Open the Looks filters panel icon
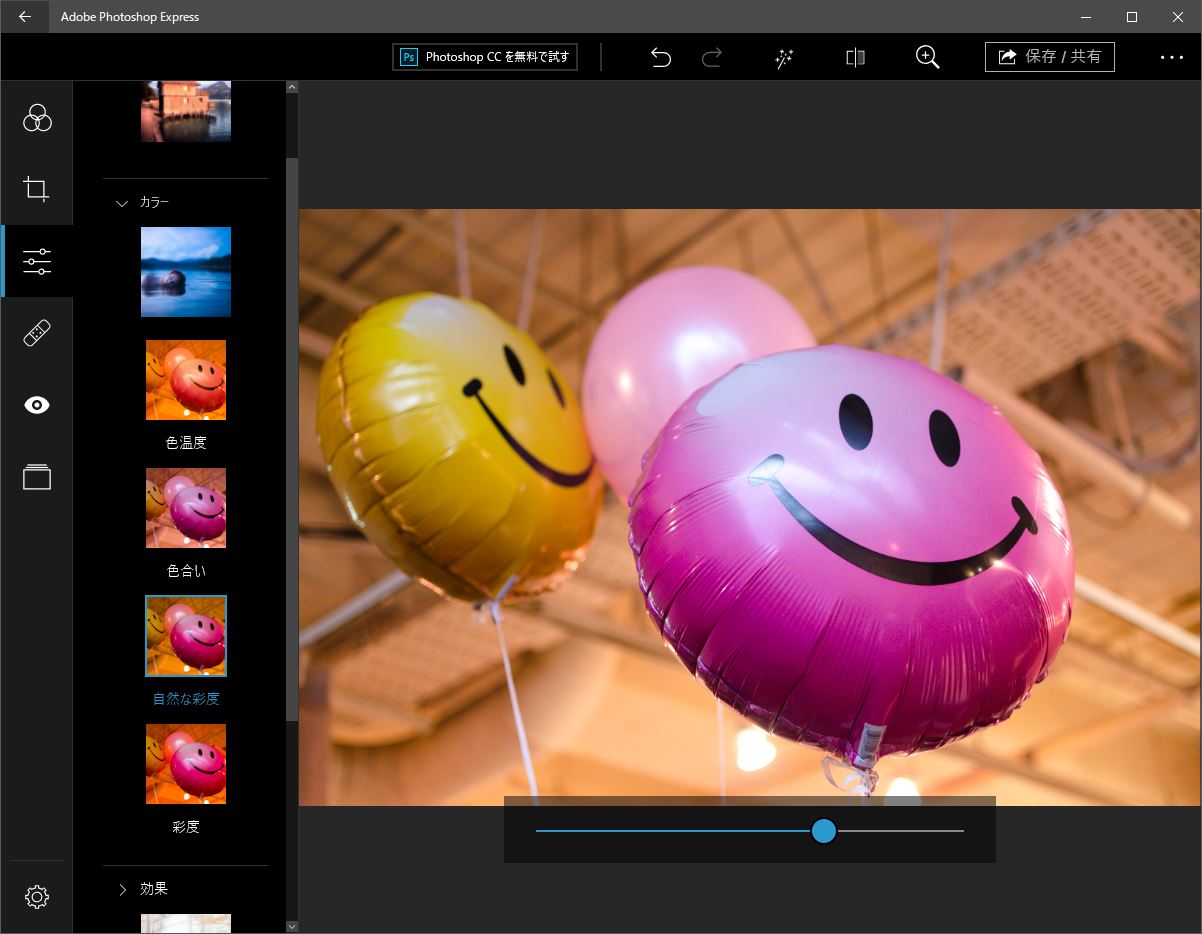 [37, 118]
